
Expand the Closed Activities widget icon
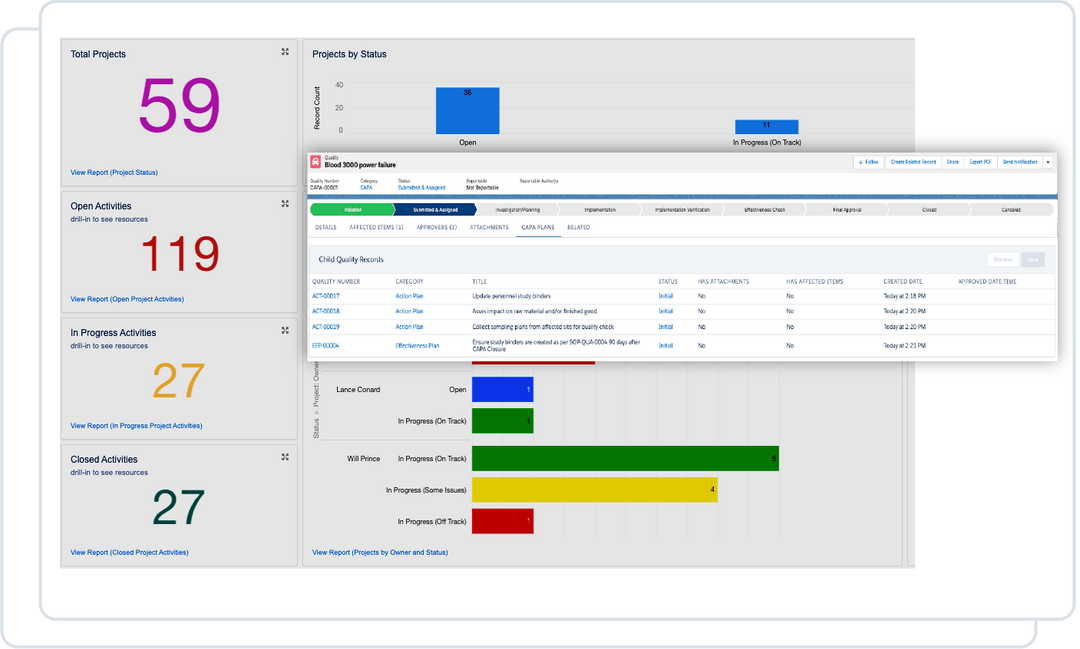(x=286, y=457)
